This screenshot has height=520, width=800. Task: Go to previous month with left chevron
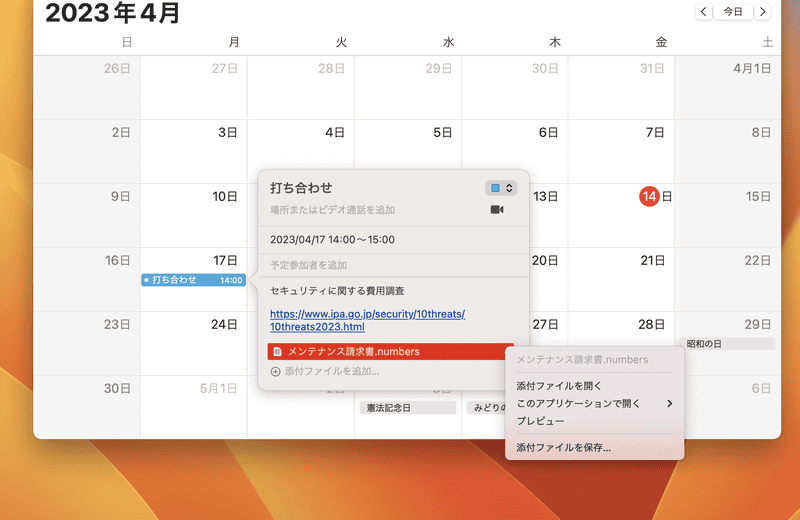point(704,12)
